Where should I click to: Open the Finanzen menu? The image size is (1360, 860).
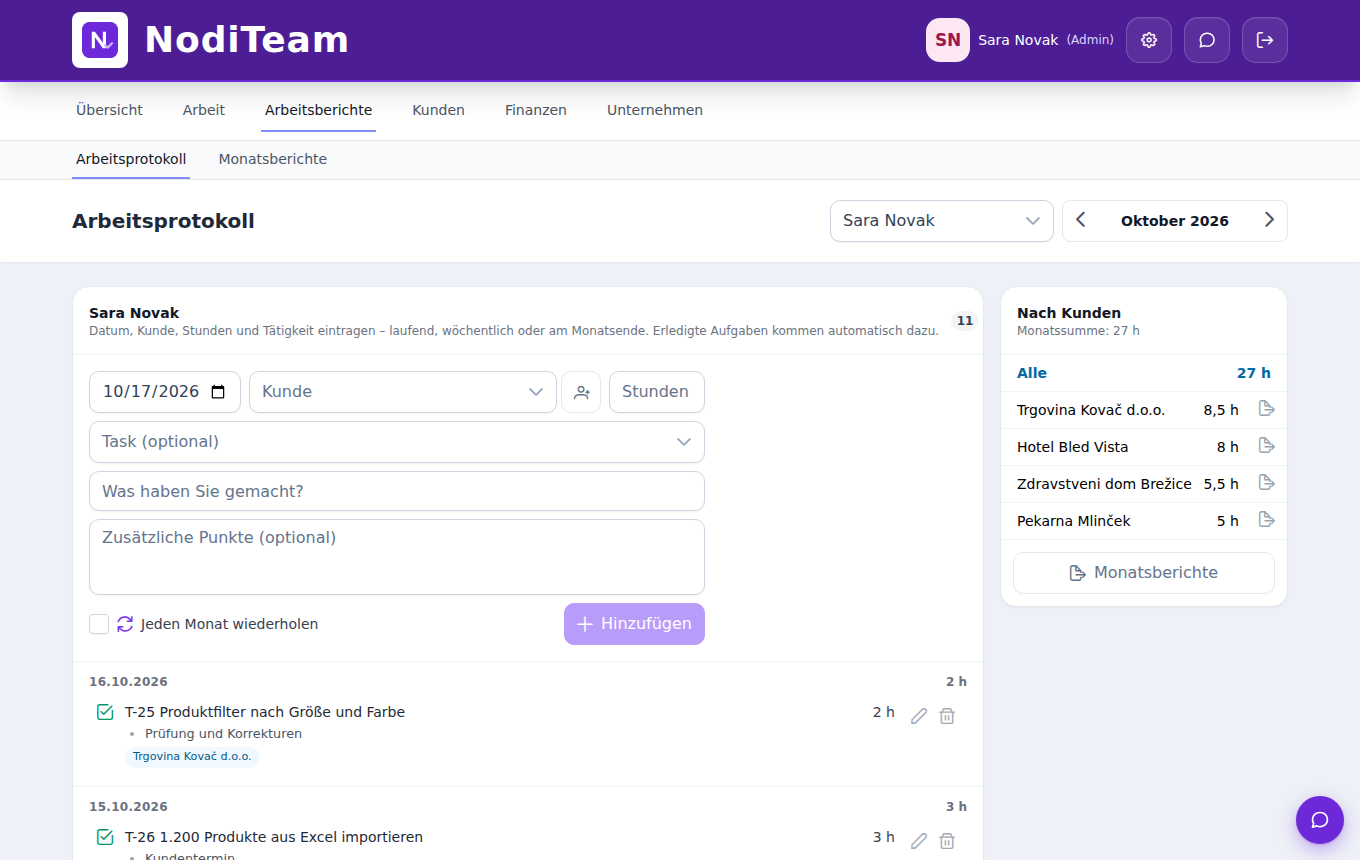pyautogui.click(x=536, y=110)
